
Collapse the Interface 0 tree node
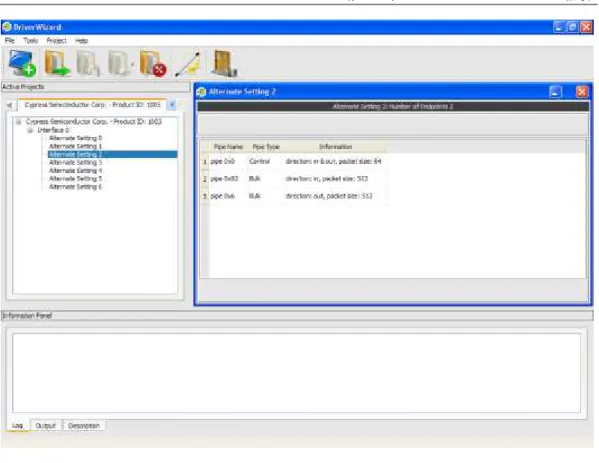(x=30, y=130)
